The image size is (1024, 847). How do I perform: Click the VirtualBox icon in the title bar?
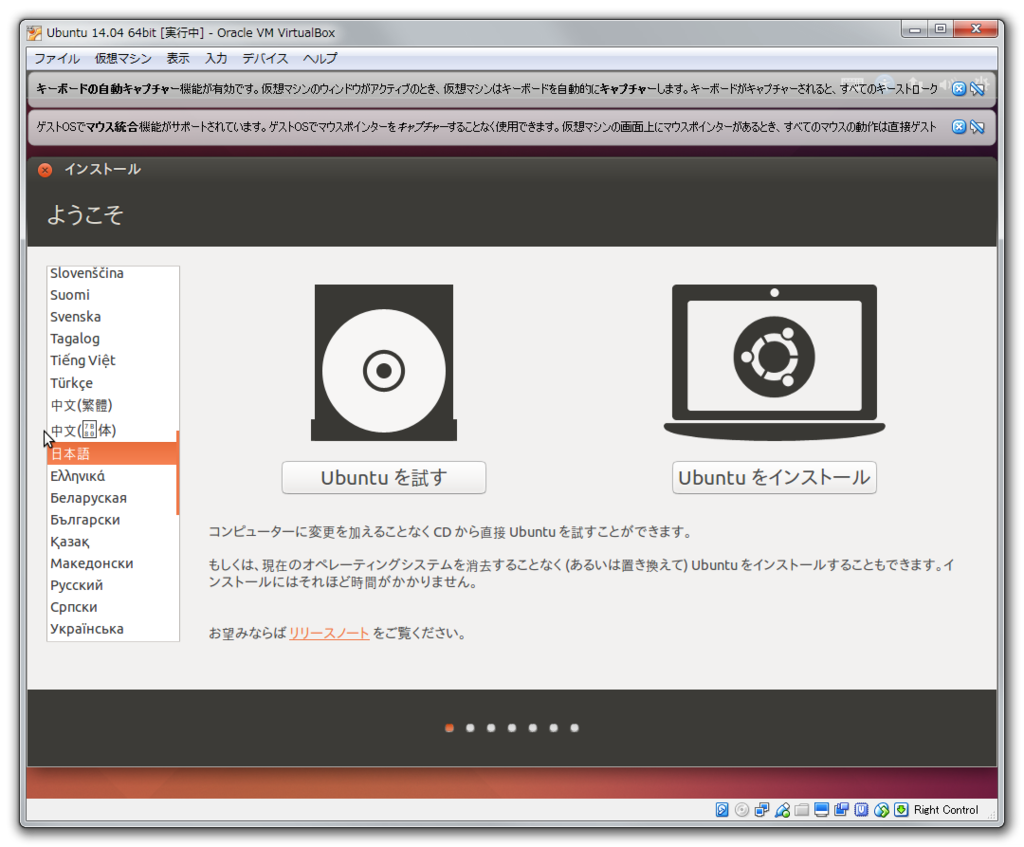[x=35, y=33]
